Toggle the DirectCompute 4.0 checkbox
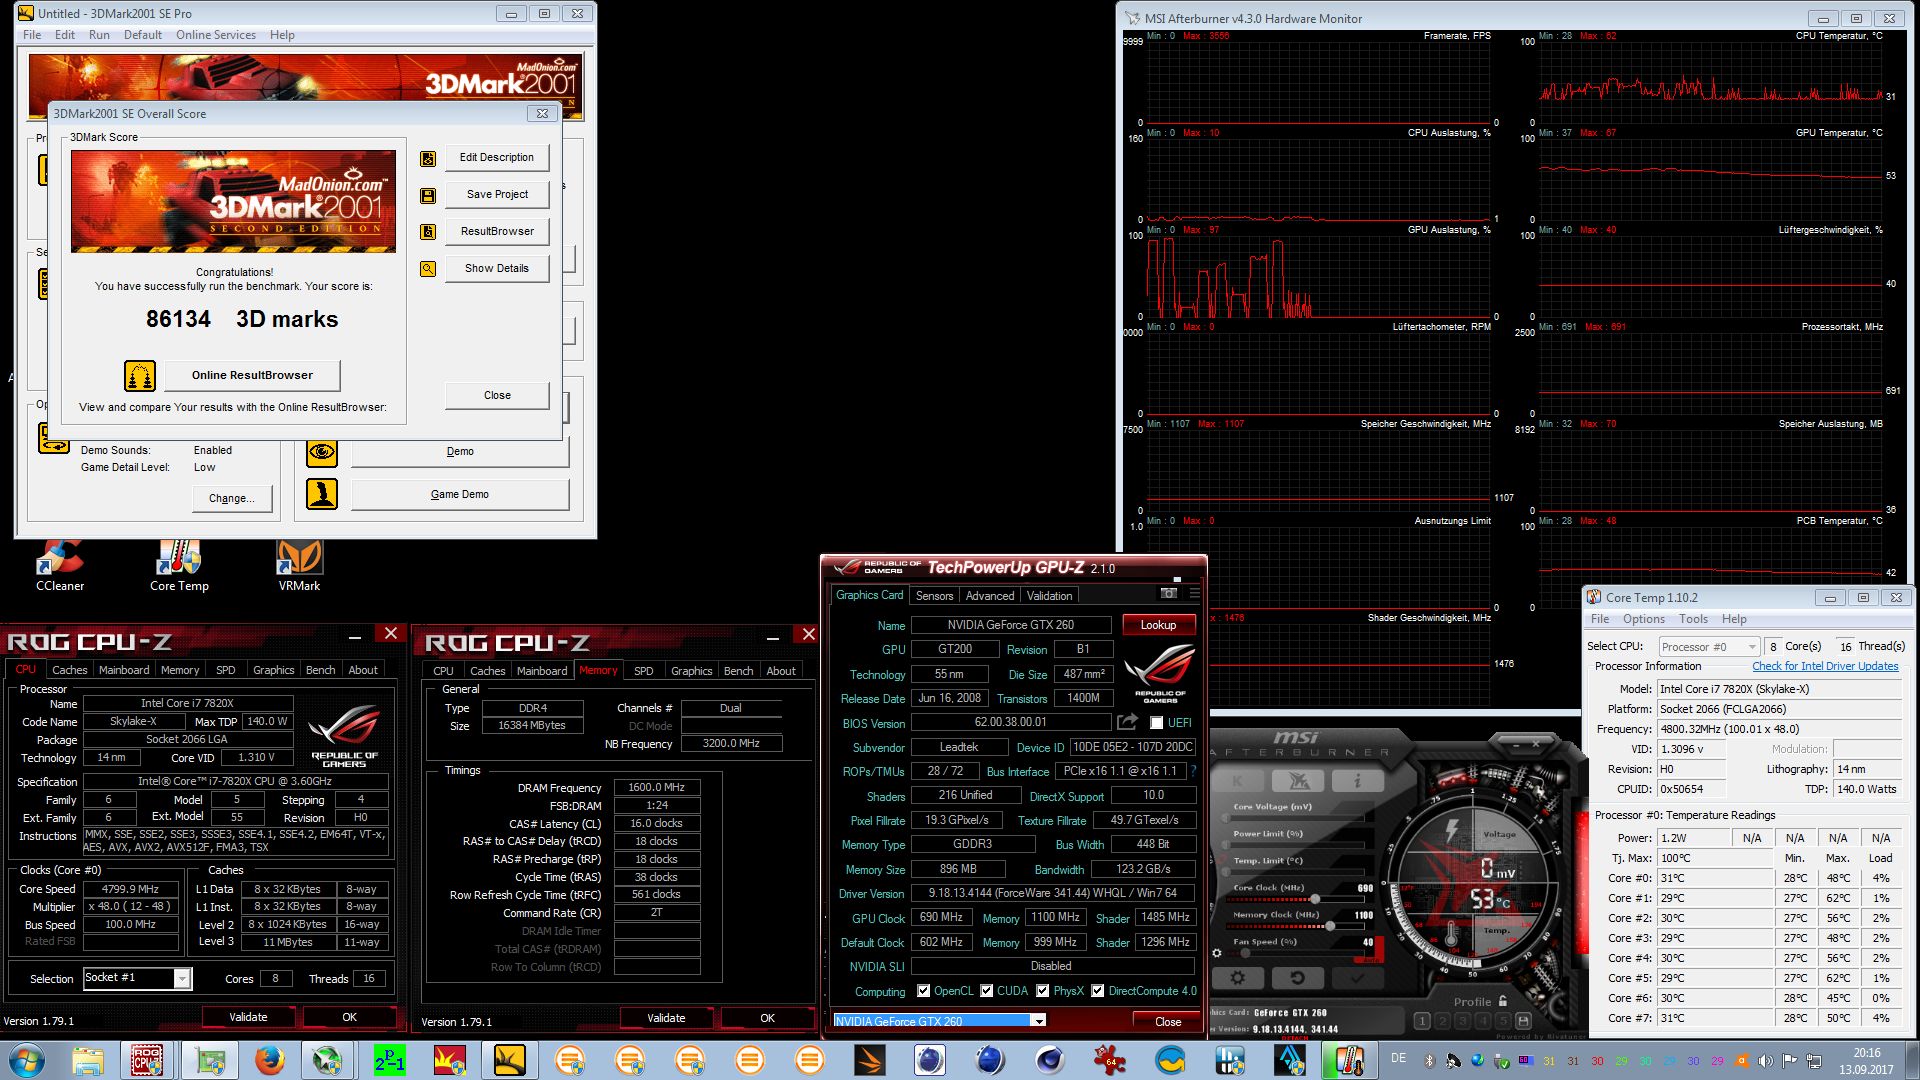 (1097, 991)
